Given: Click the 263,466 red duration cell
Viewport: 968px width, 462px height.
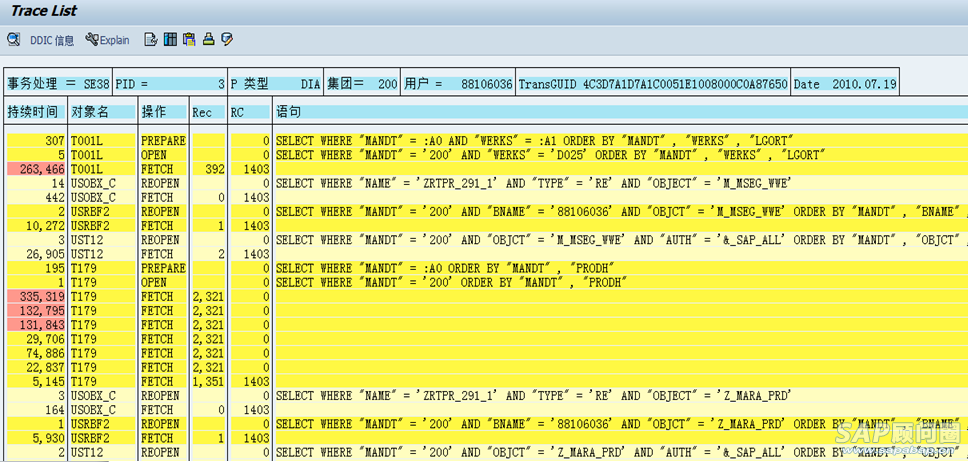Looking at the screenshot, I should (x=36, y=170).
